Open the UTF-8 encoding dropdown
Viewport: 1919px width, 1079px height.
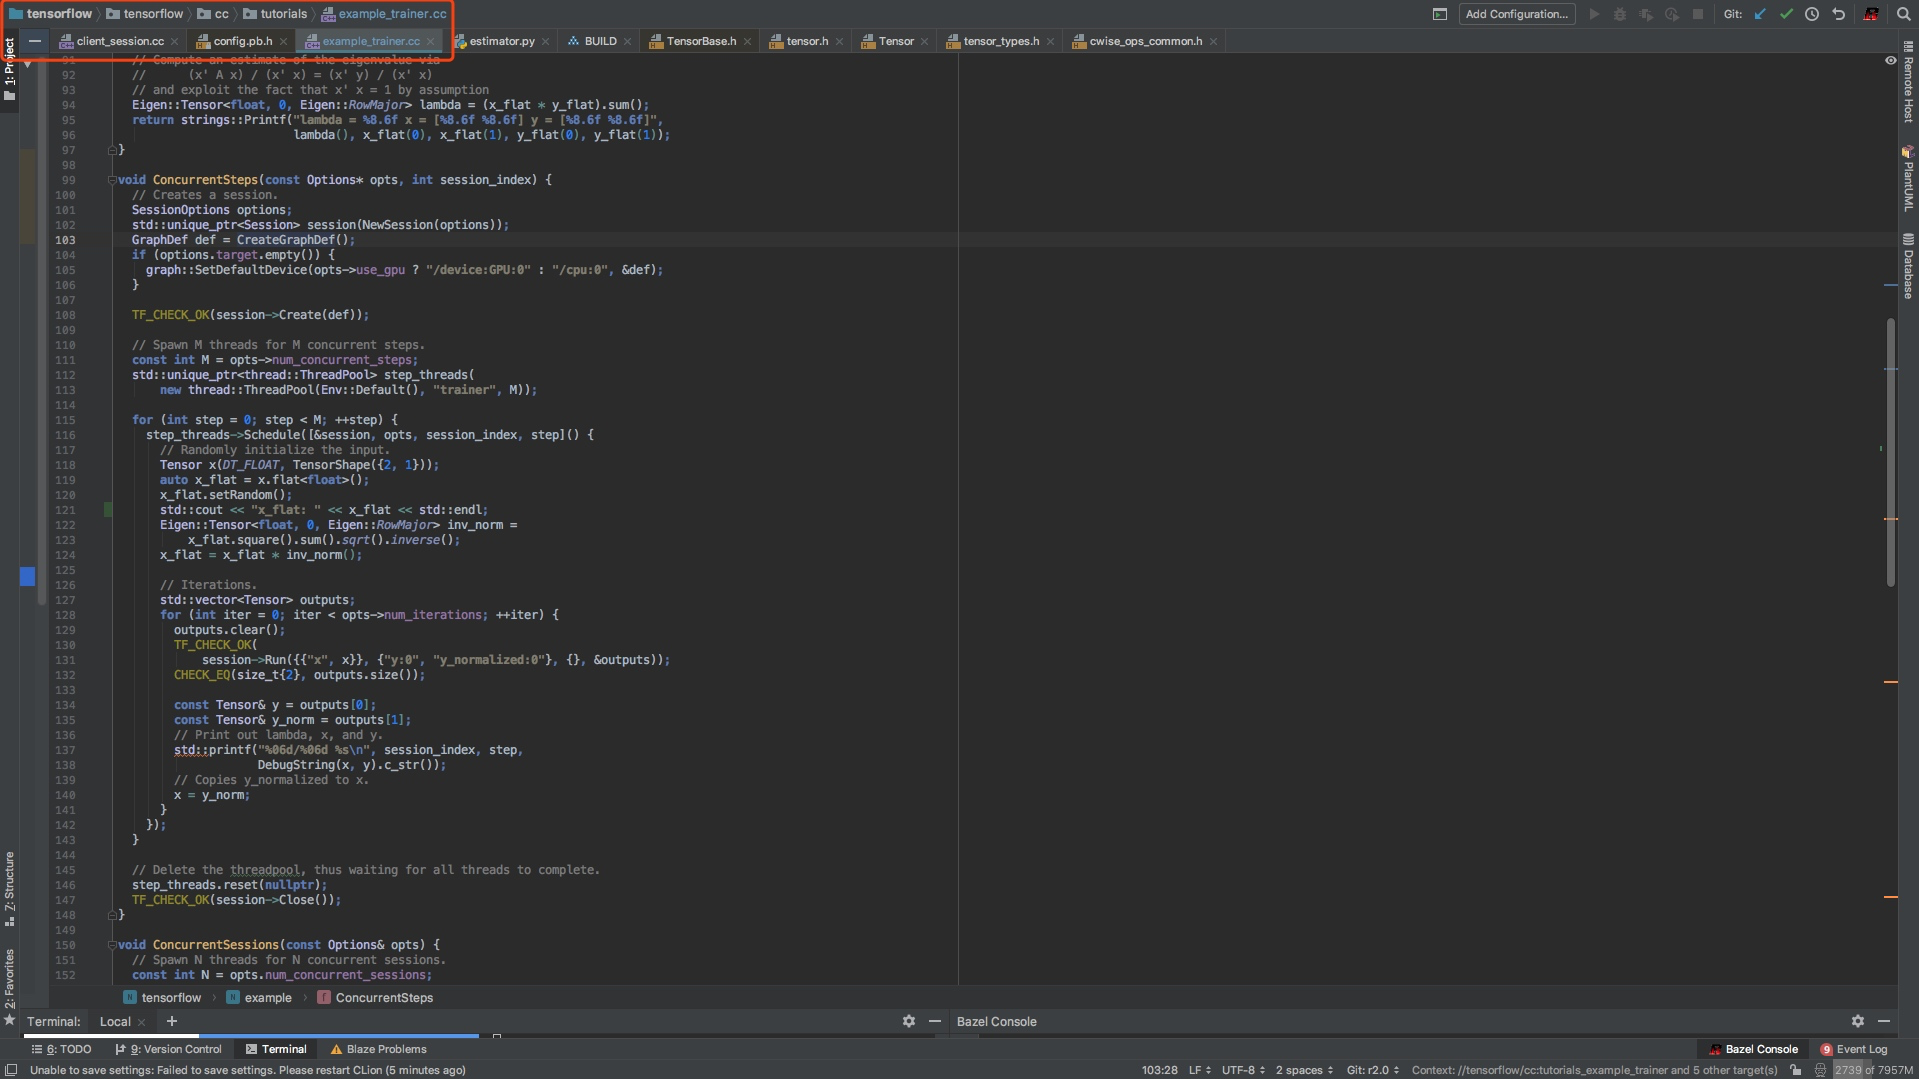tap(1243, 1070)
